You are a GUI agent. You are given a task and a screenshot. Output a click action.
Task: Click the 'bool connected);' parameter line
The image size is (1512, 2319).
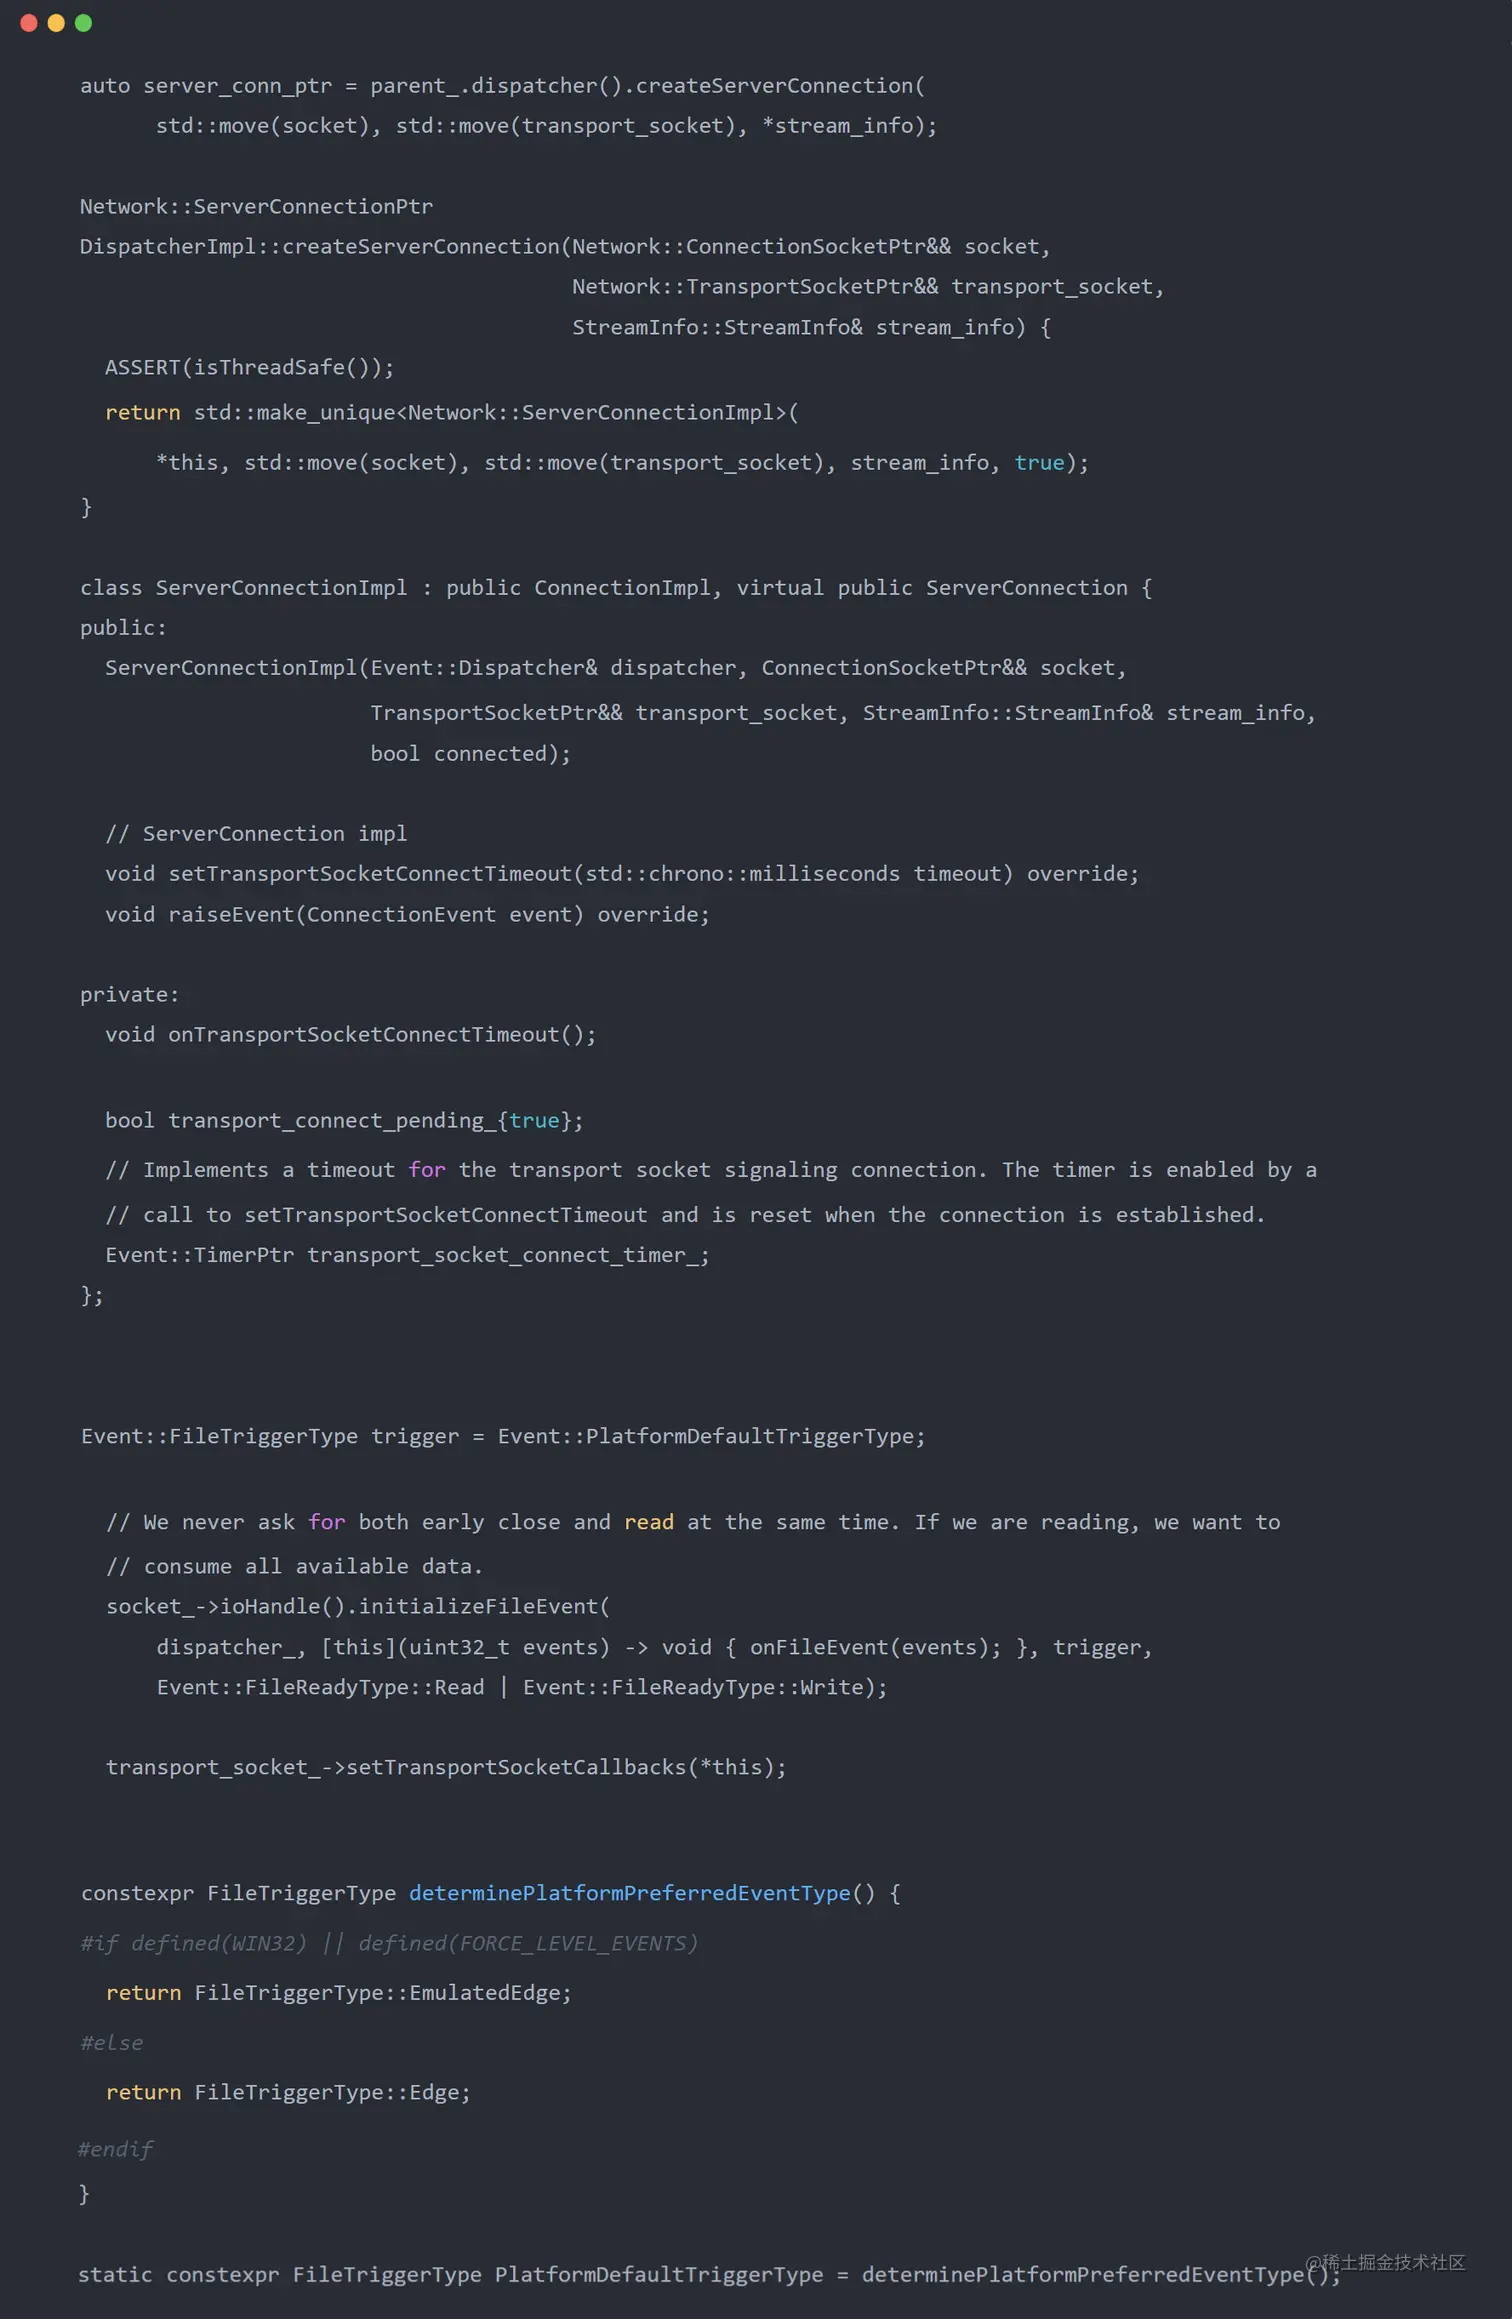[x=470, y=753]
